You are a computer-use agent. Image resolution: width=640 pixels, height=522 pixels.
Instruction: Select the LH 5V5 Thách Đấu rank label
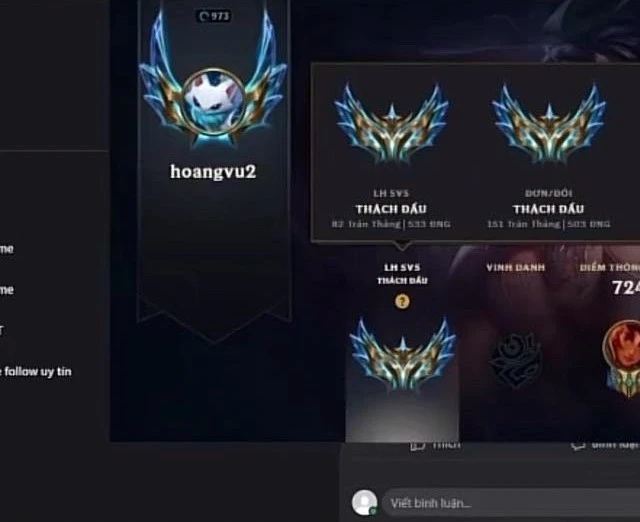coord(402,274)
